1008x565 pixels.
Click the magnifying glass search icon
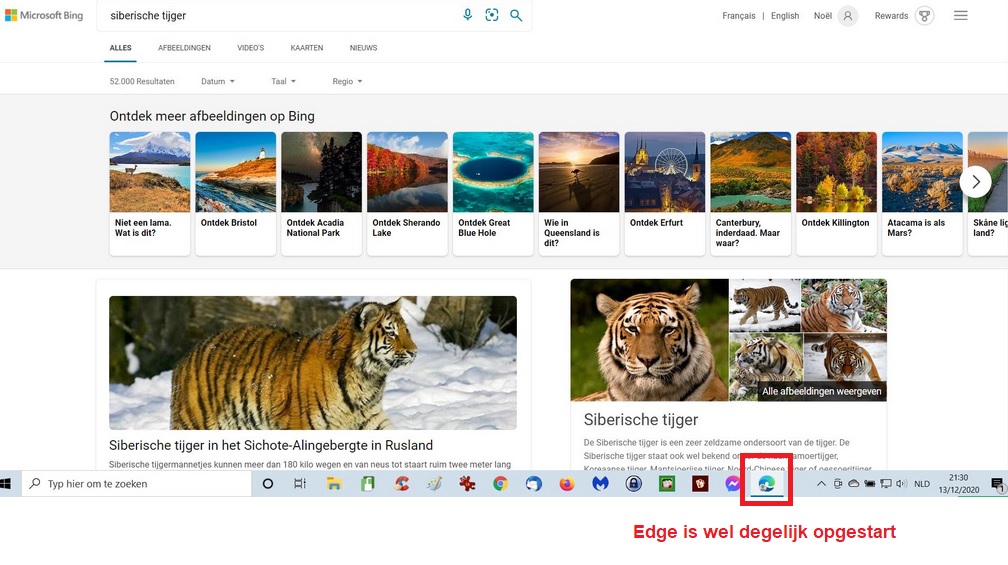[516, 15]
